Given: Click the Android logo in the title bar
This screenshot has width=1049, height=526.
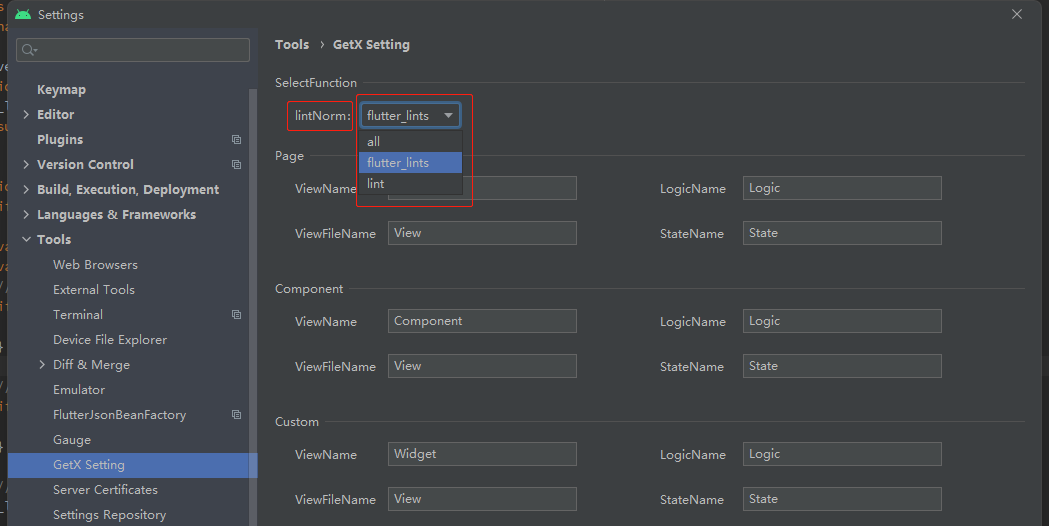Looking at the screenshot, I should (23, 14).
